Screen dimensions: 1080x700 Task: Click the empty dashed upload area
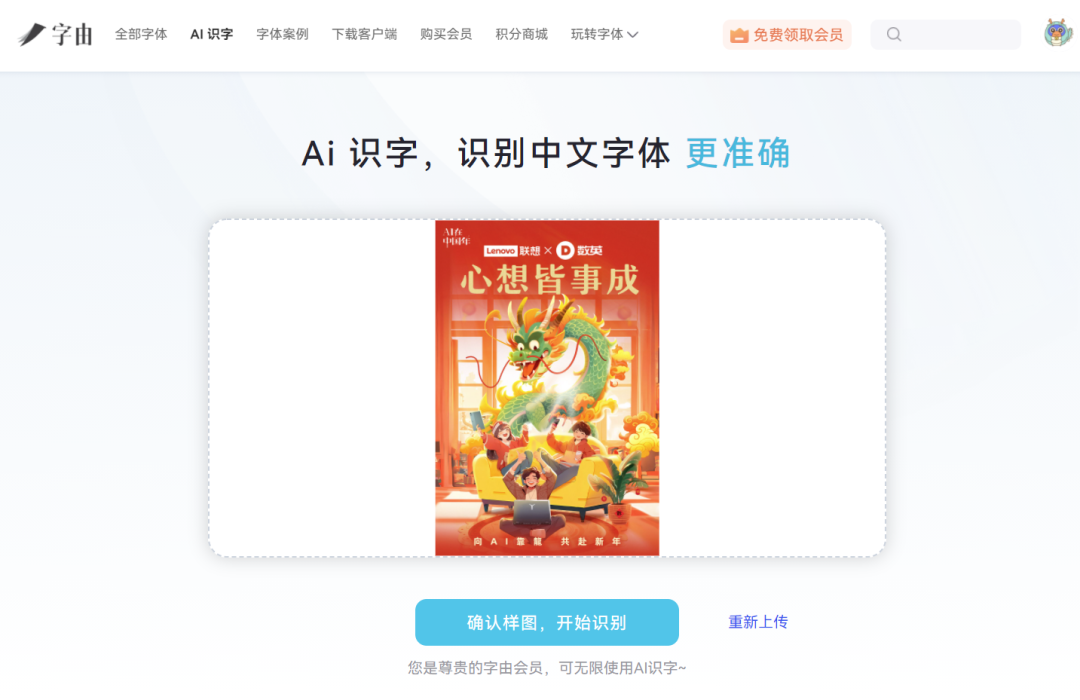point(771,388)
